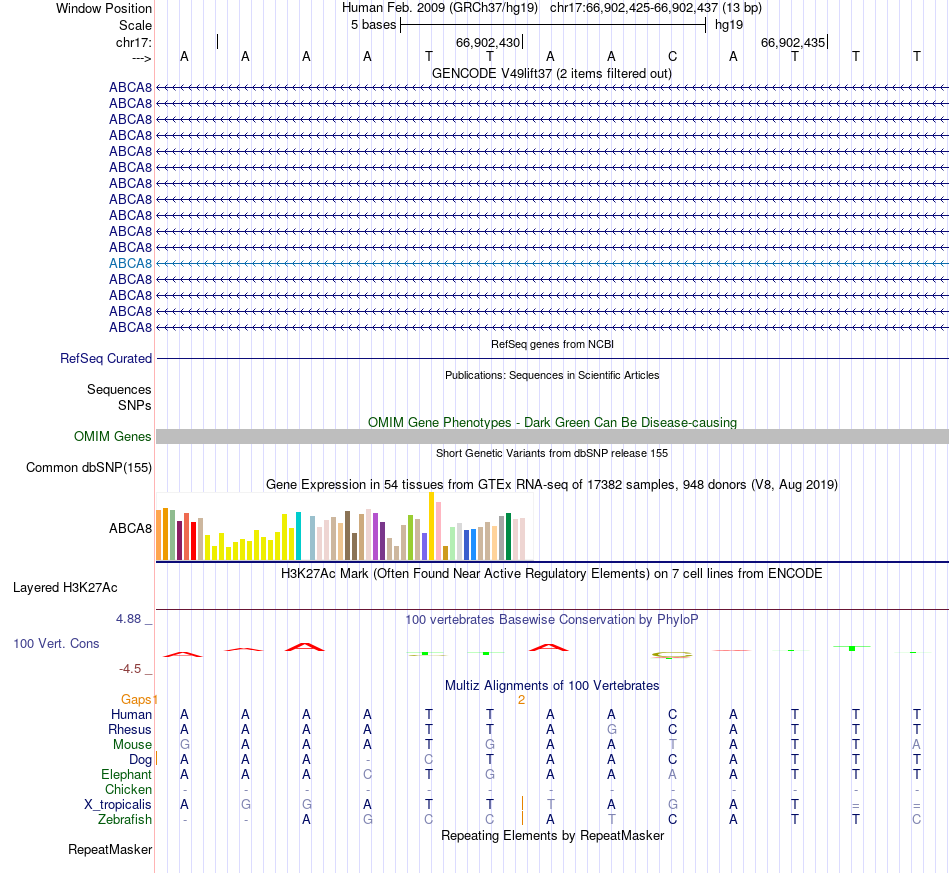Click the Gaps row label
Viewport: 950px width, 873px height.
tap(136, 700)
